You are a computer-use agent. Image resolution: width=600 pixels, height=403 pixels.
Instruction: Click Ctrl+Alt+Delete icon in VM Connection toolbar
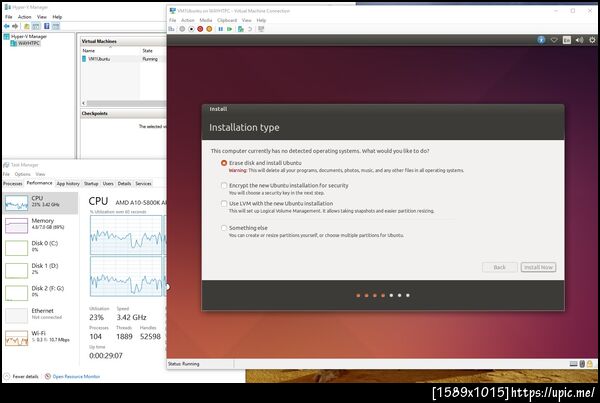(x=171, y=29)
